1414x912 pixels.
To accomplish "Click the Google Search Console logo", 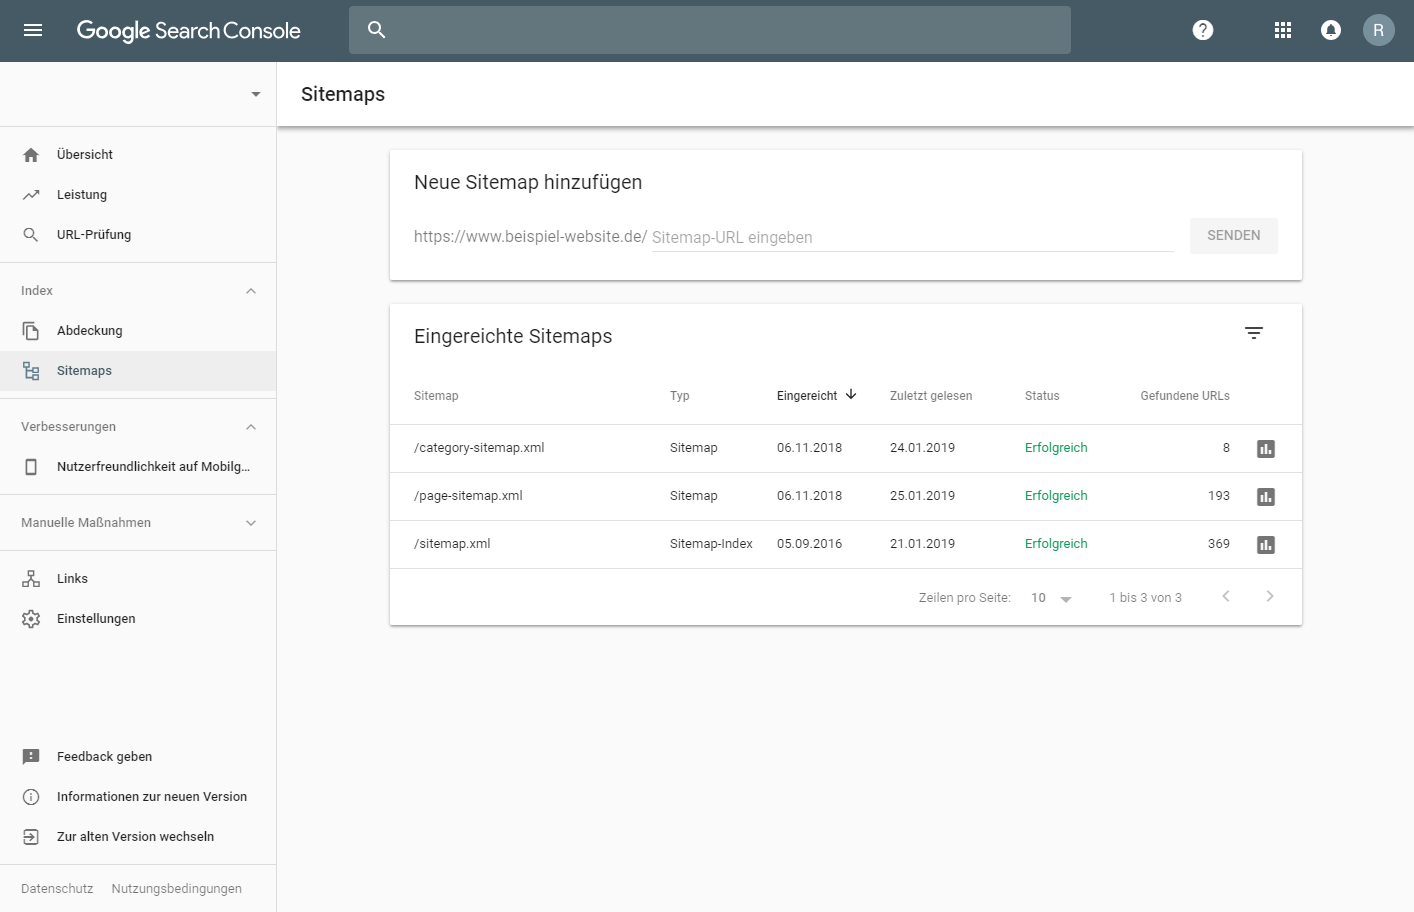I will click(189, 31).
